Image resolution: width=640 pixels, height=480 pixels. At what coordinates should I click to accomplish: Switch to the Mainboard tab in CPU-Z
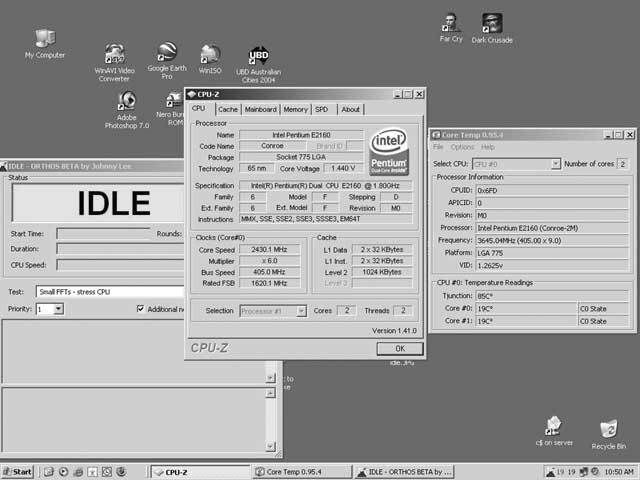tap(260, 109)
